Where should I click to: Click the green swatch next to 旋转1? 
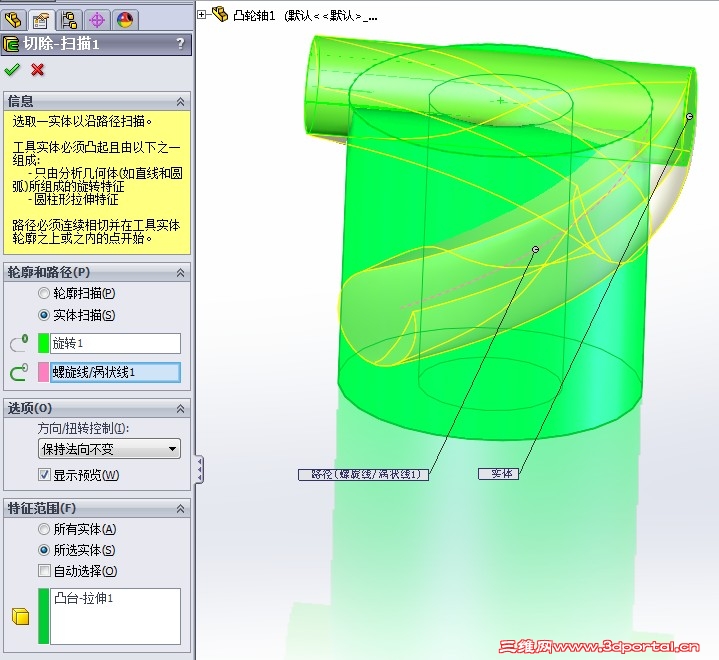click(x=43, y=344)
